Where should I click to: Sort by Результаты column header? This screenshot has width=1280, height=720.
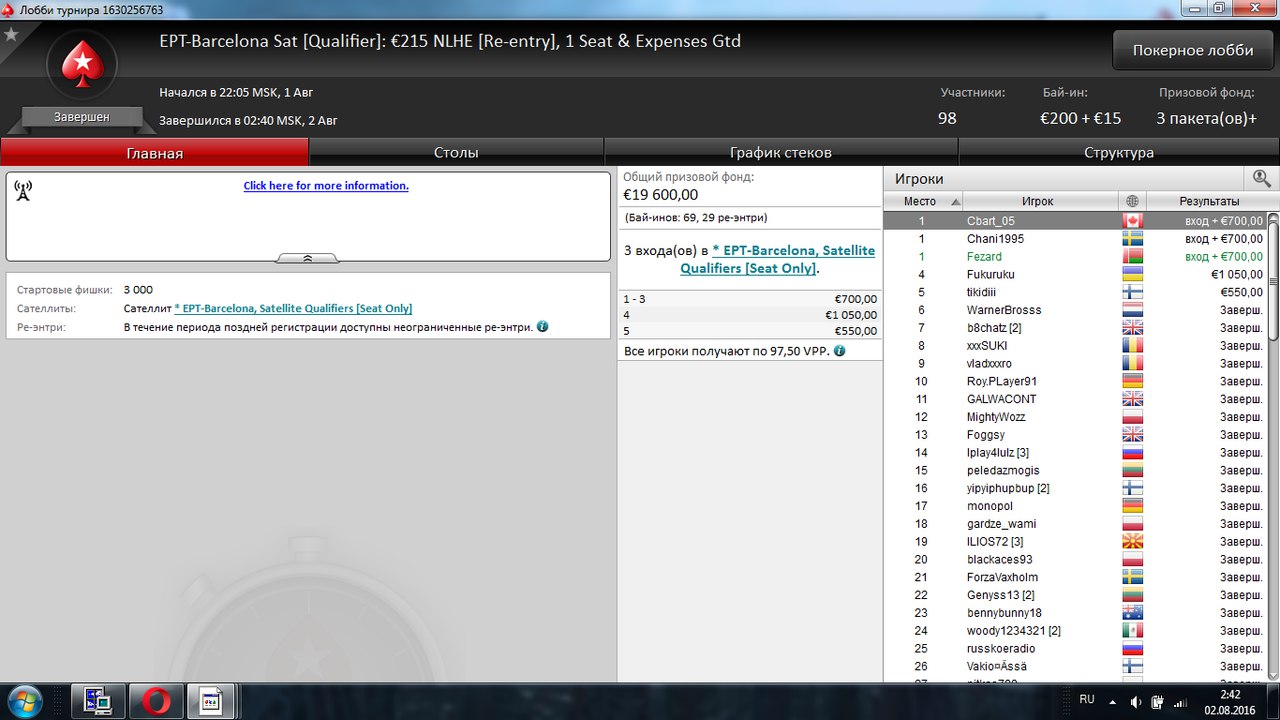click(x=1208, y=201)
